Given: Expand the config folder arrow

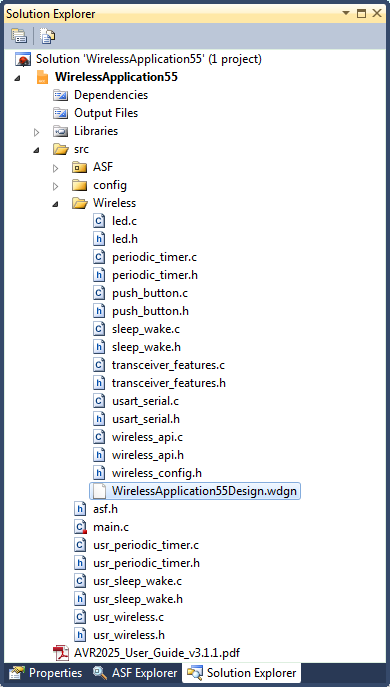Looking at the screenshot, I should tap(56, 186).
